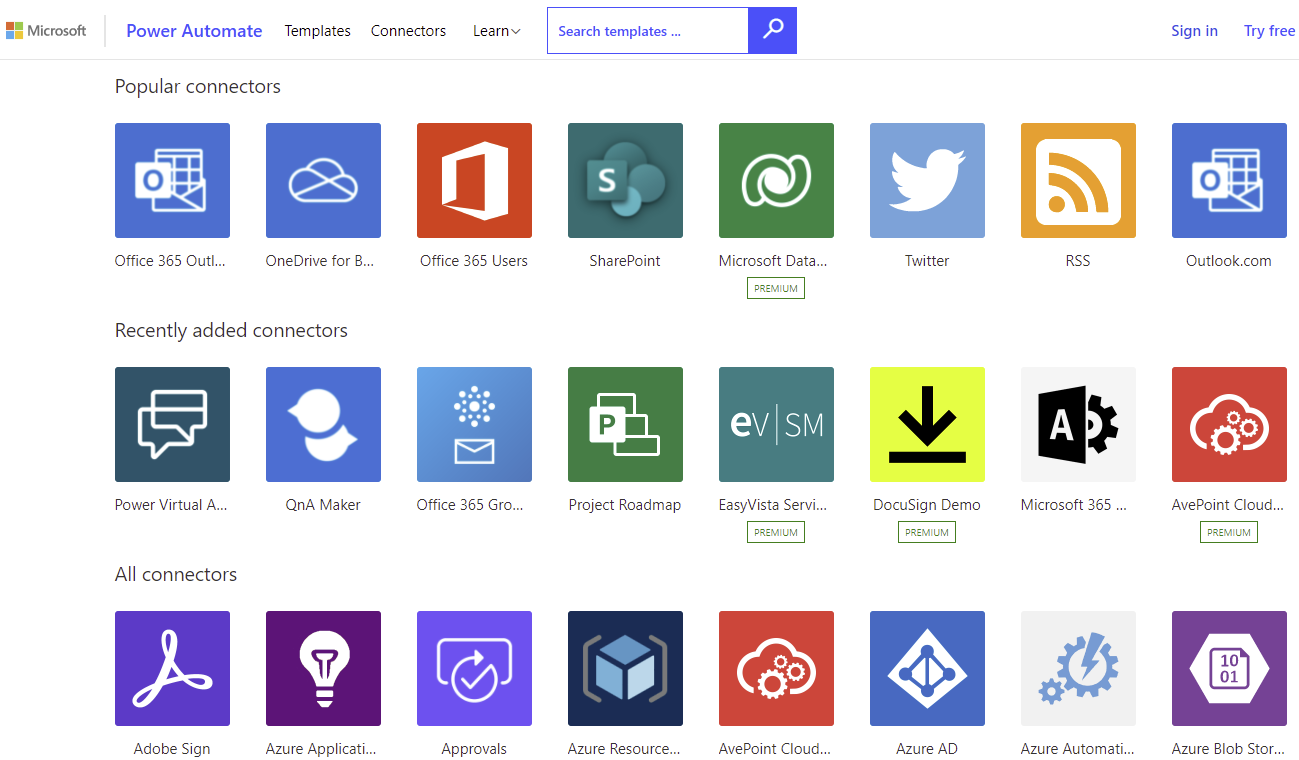Open the Azure AD connector icon

[x=927, y=669]
